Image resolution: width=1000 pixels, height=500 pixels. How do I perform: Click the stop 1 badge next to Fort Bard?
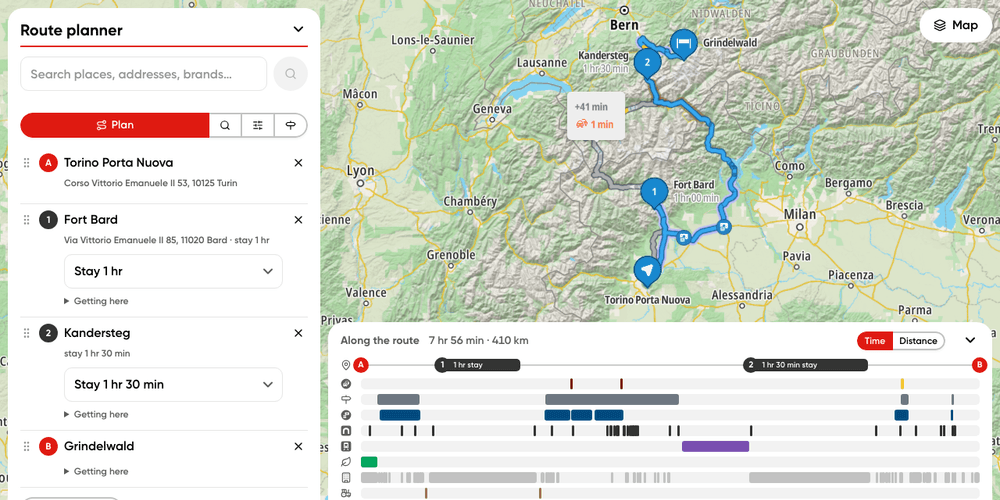point(48,220)
